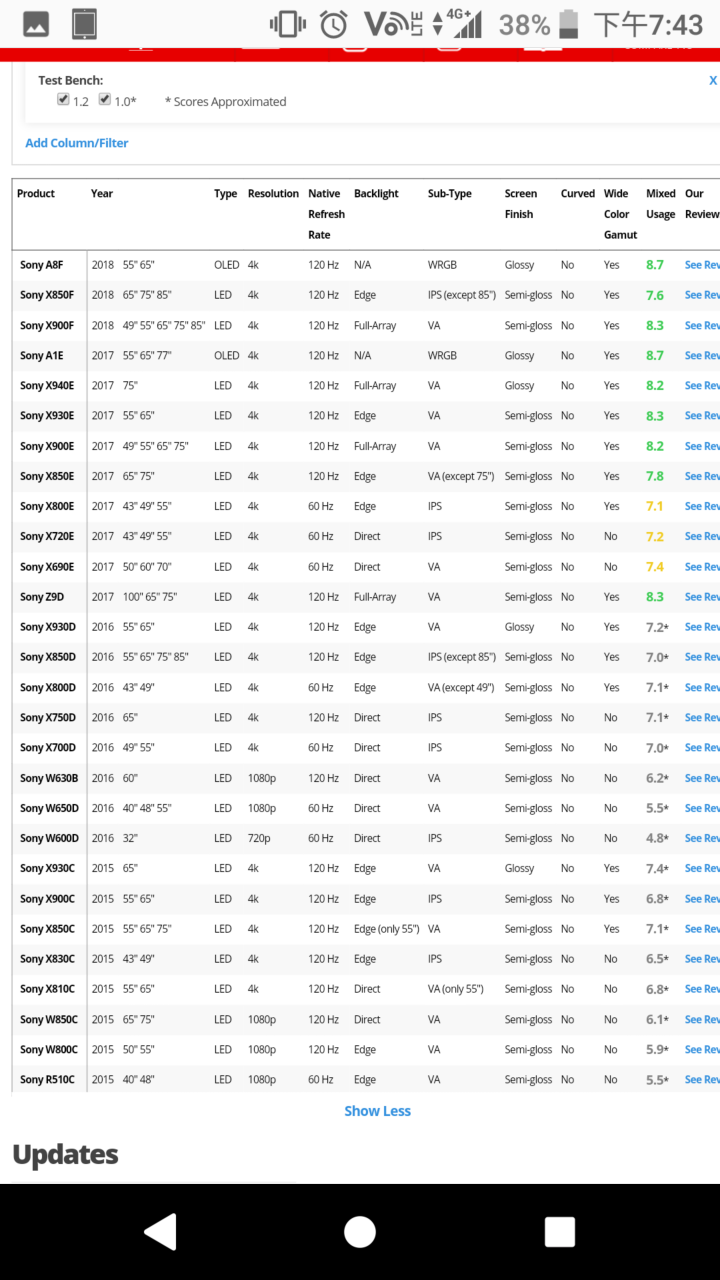Tap the battery icon in status bar
The width and height of the screenshot is (720, 1280).
[x=568, y=24]
